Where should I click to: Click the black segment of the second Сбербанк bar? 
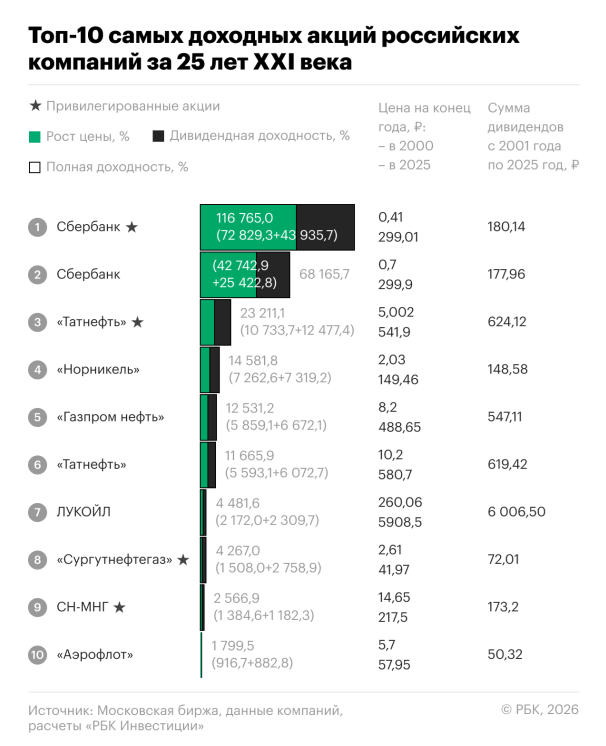point(278,274)
